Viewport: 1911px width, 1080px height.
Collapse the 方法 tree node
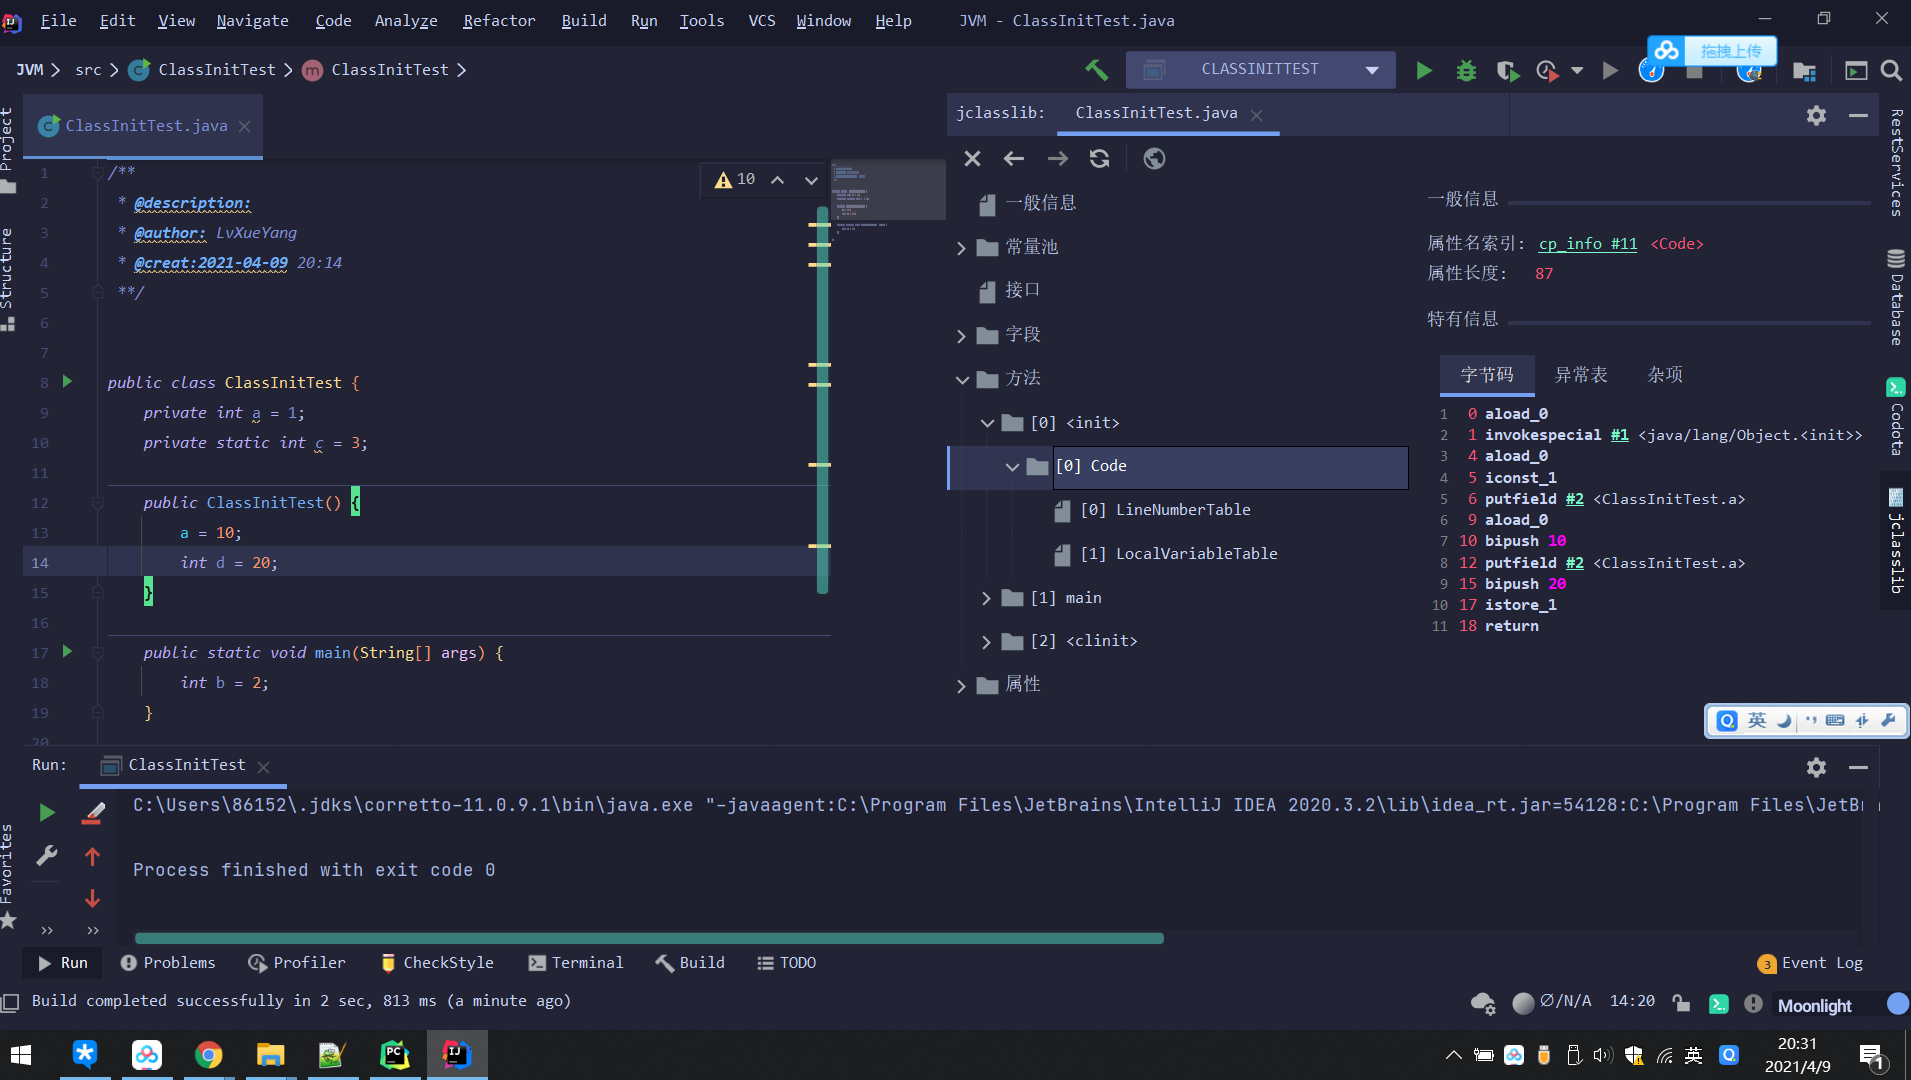(x=962, y=379)
